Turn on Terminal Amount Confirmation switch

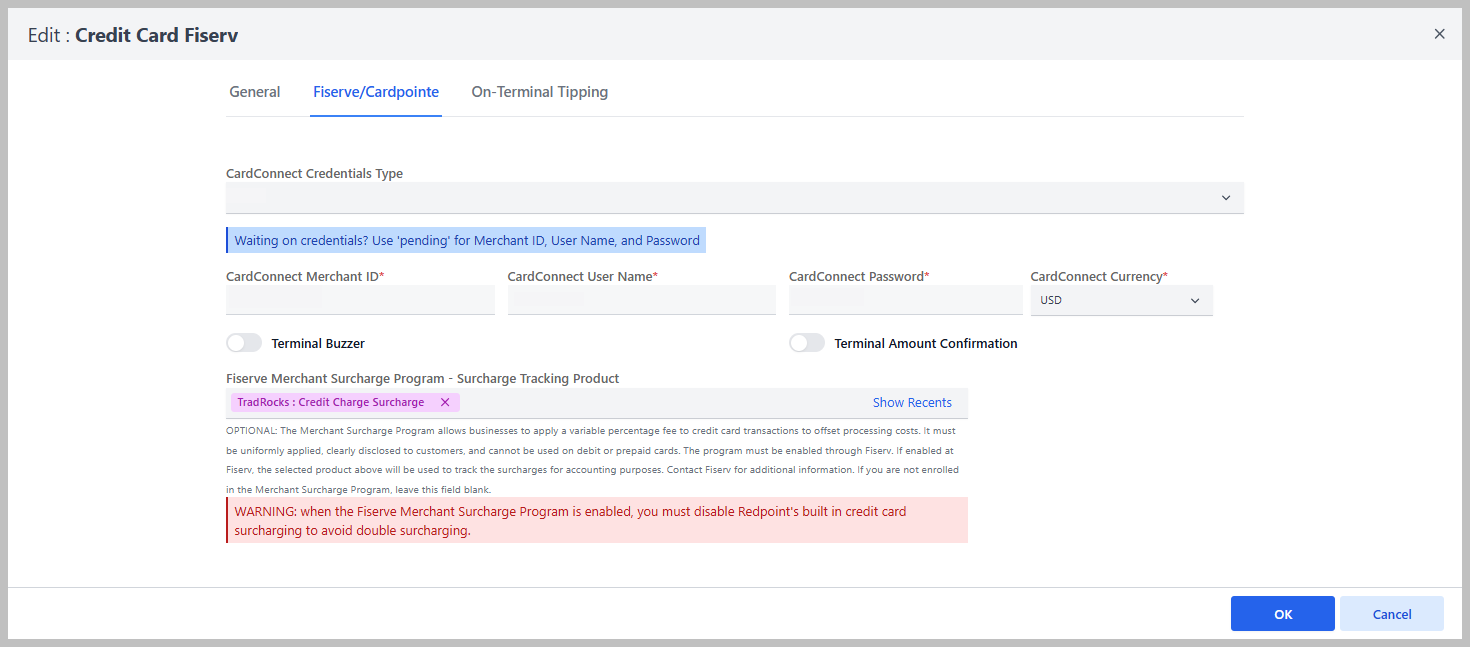point(807,343)
